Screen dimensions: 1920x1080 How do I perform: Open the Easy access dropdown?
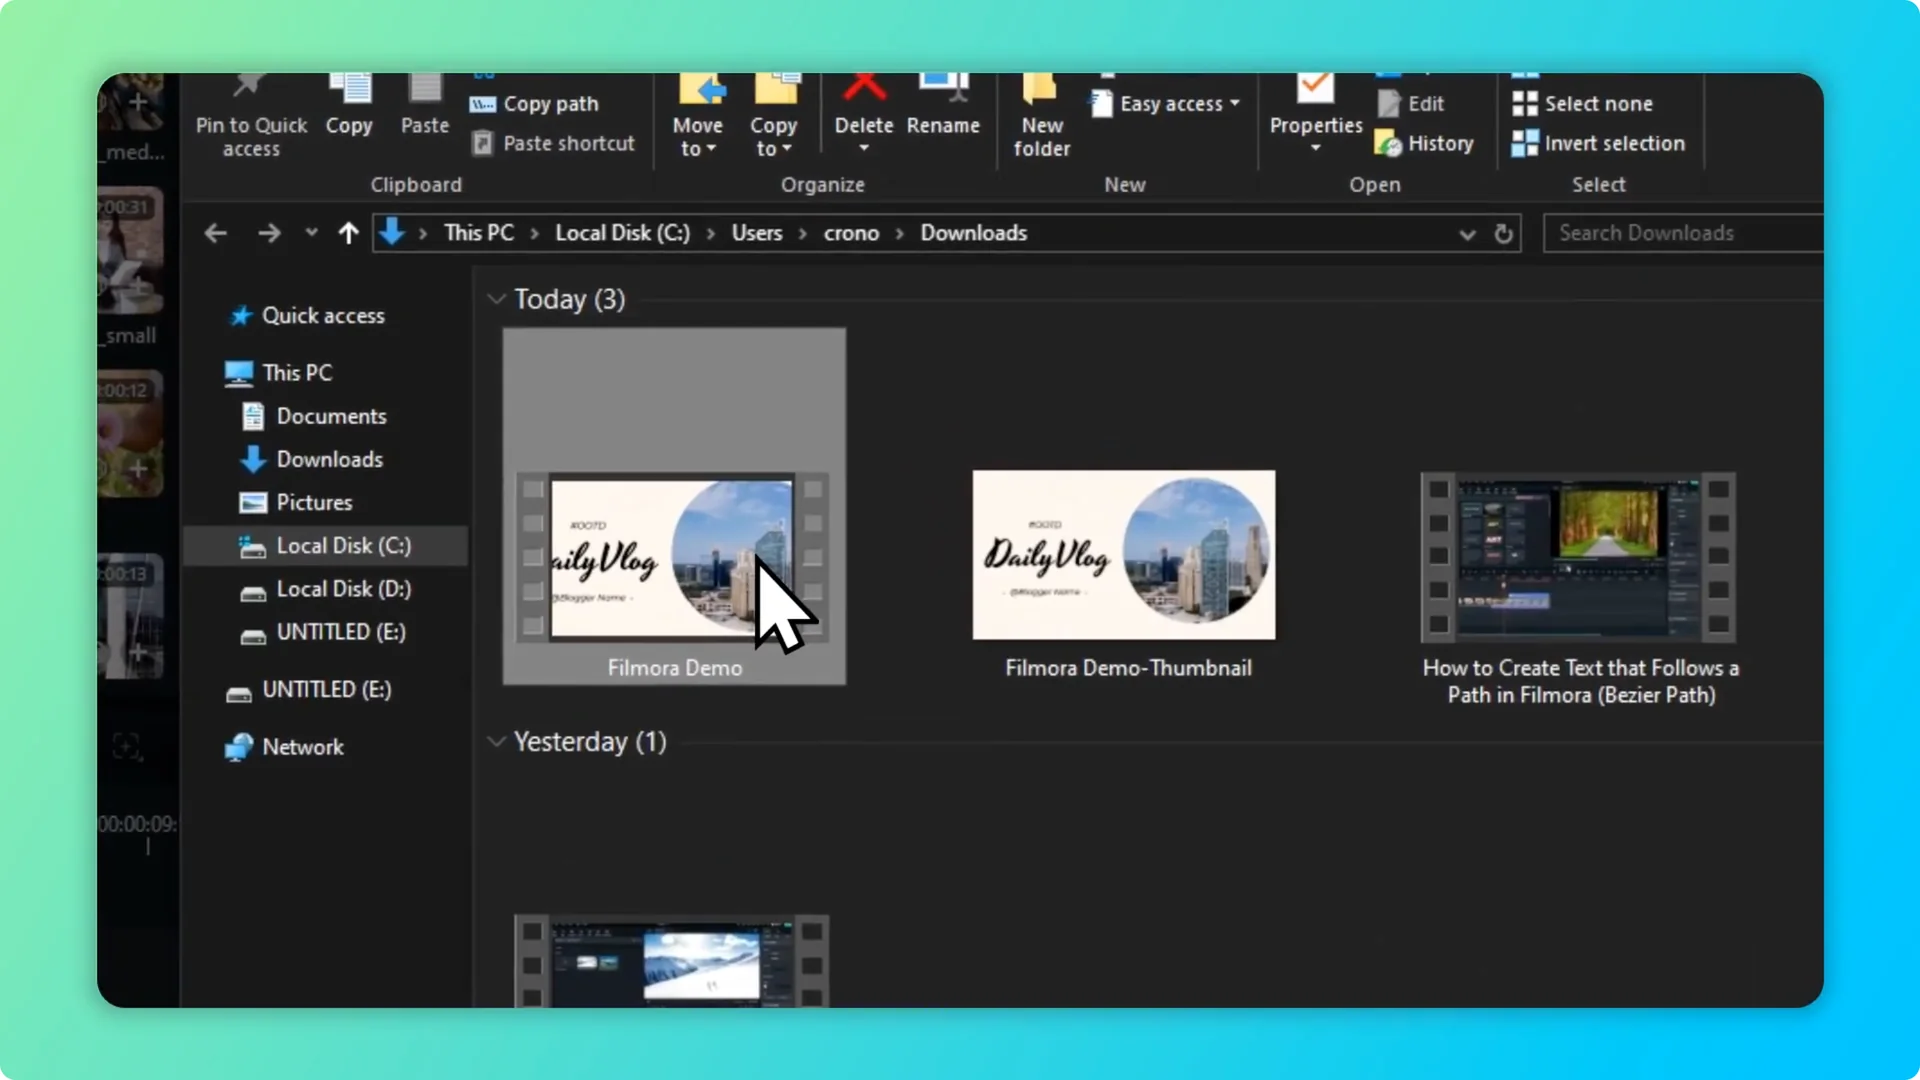(1166, 104)
